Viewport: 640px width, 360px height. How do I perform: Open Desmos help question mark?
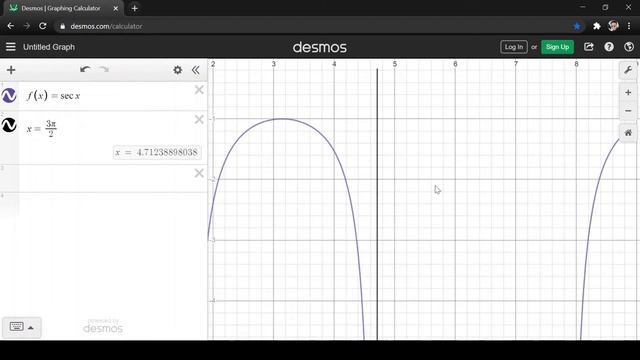pos(609,47)
